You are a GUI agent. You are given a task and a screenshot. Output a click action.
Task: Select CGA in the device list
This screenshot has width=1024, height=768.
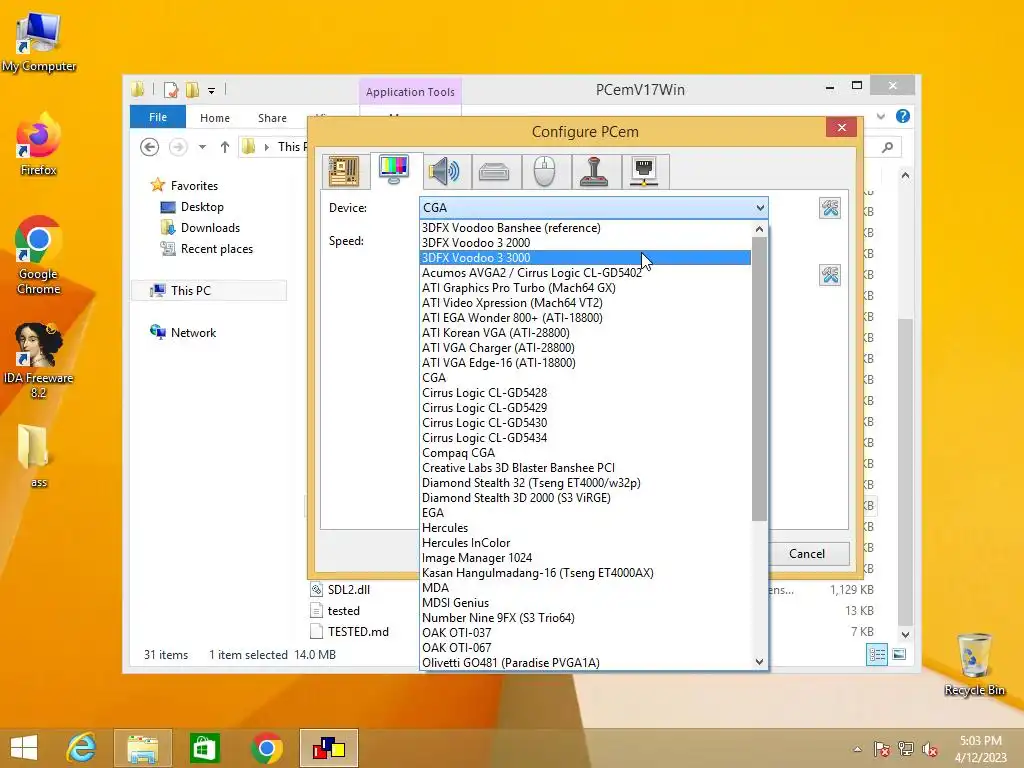[585, 378]
